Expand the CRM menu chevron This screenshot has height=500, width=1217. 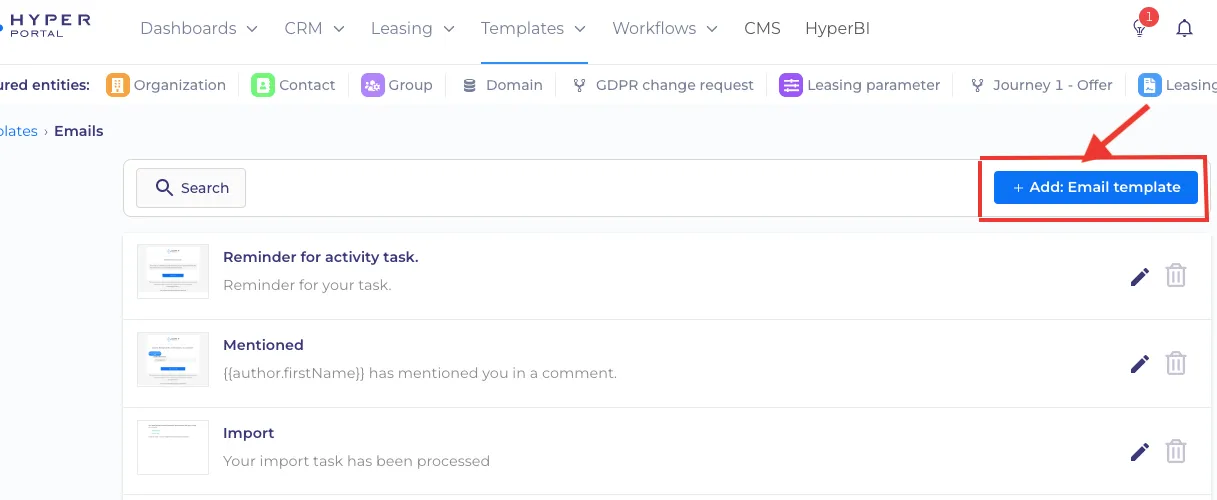338,29
